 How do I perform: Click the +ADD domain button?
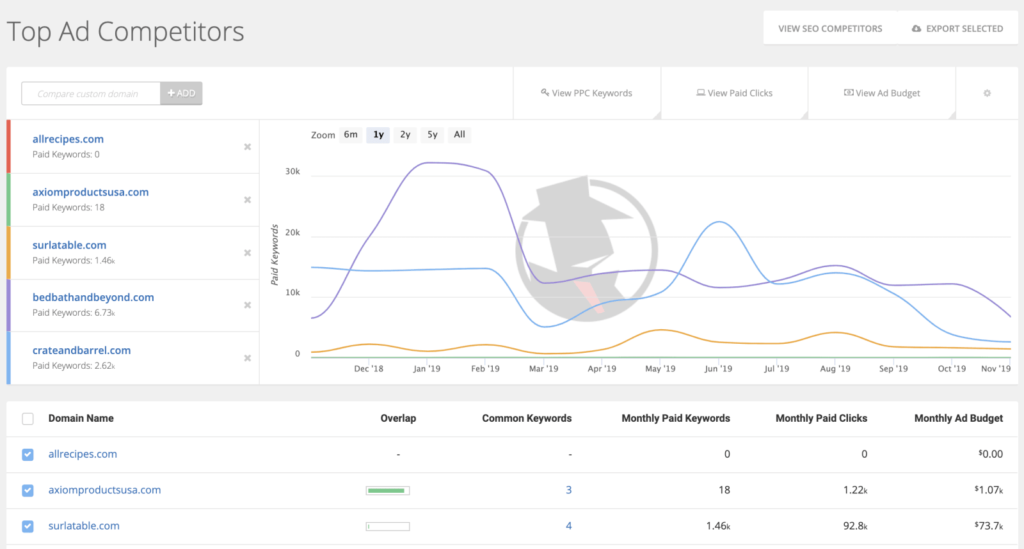[182, 93]
